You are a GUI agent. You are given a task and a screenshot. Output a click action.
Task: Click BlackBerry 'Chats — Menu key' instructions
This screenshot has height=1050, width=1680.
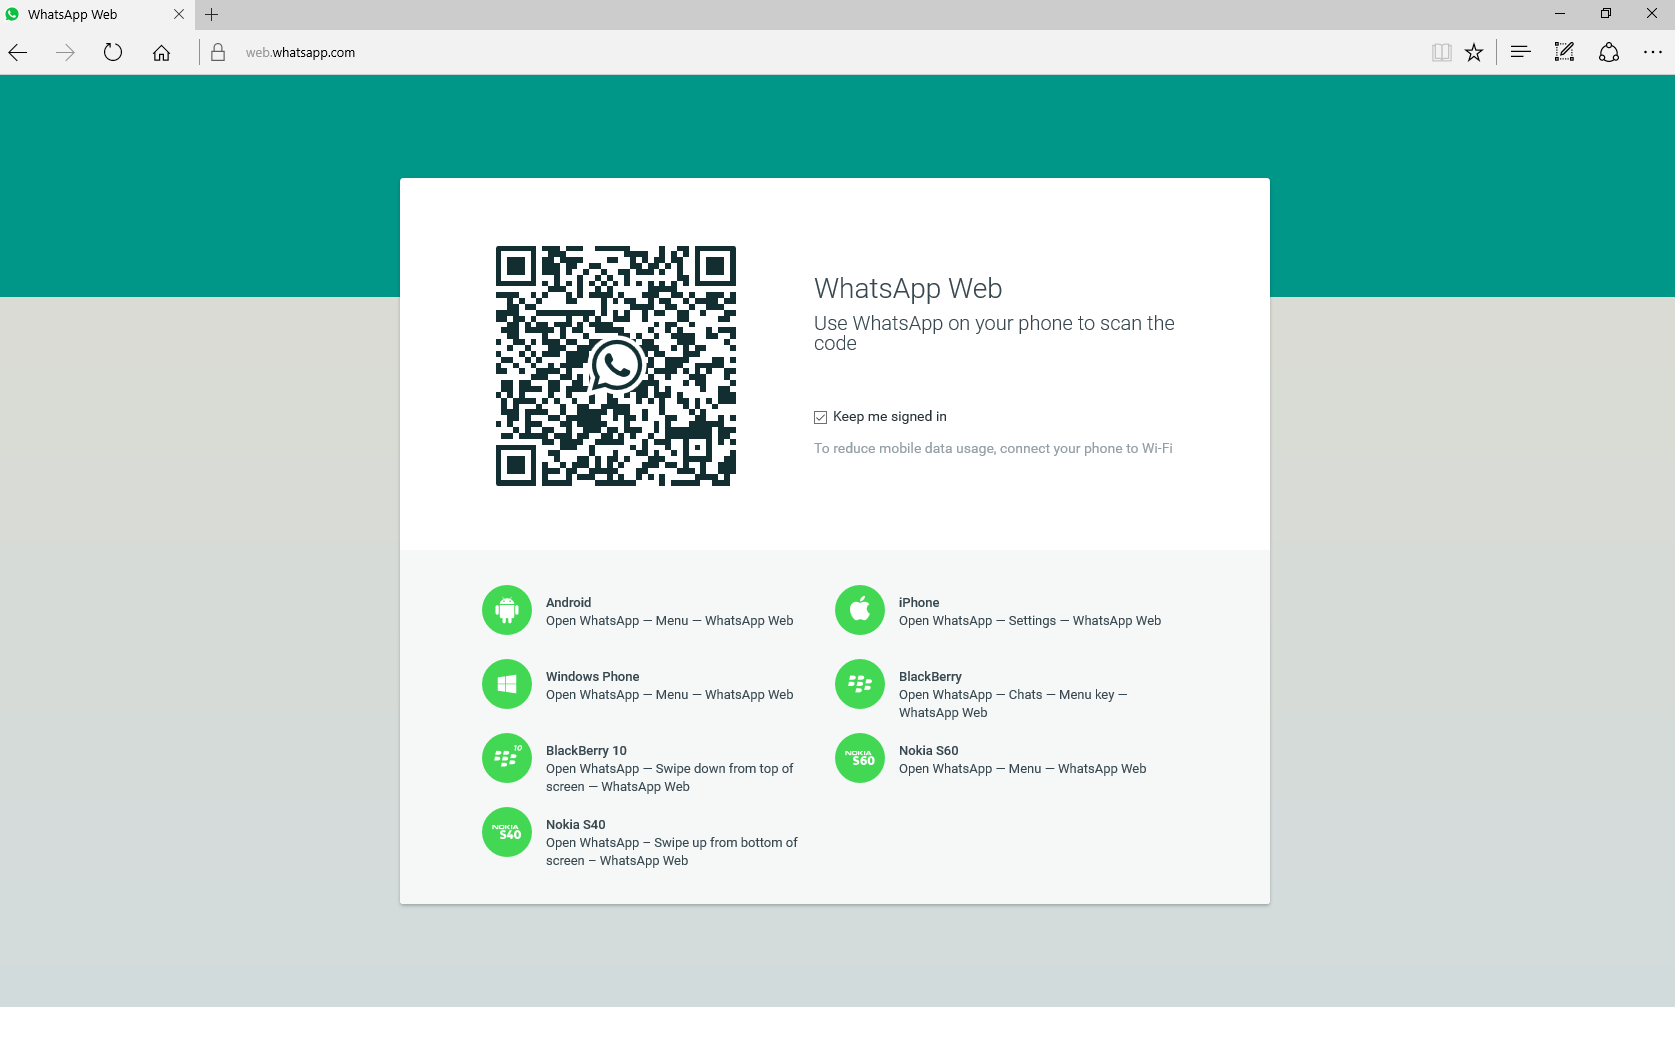[1013, 703]
